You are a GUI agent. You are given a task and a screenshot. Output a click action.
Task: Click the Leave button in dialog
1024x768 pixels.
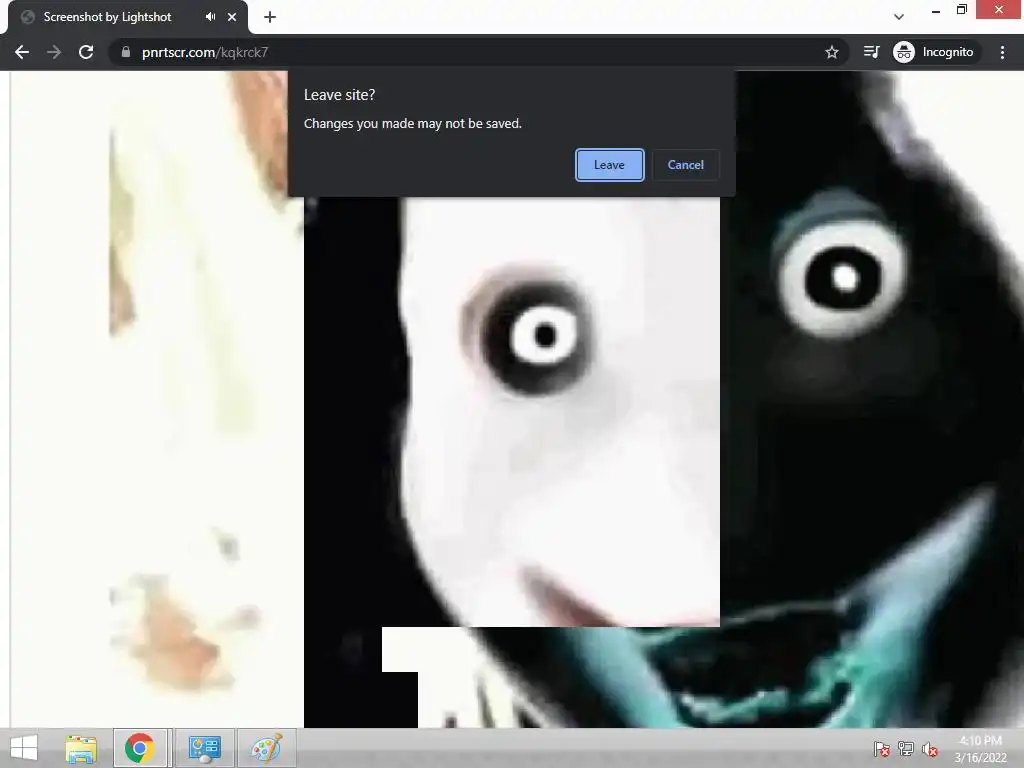point(609,165)
